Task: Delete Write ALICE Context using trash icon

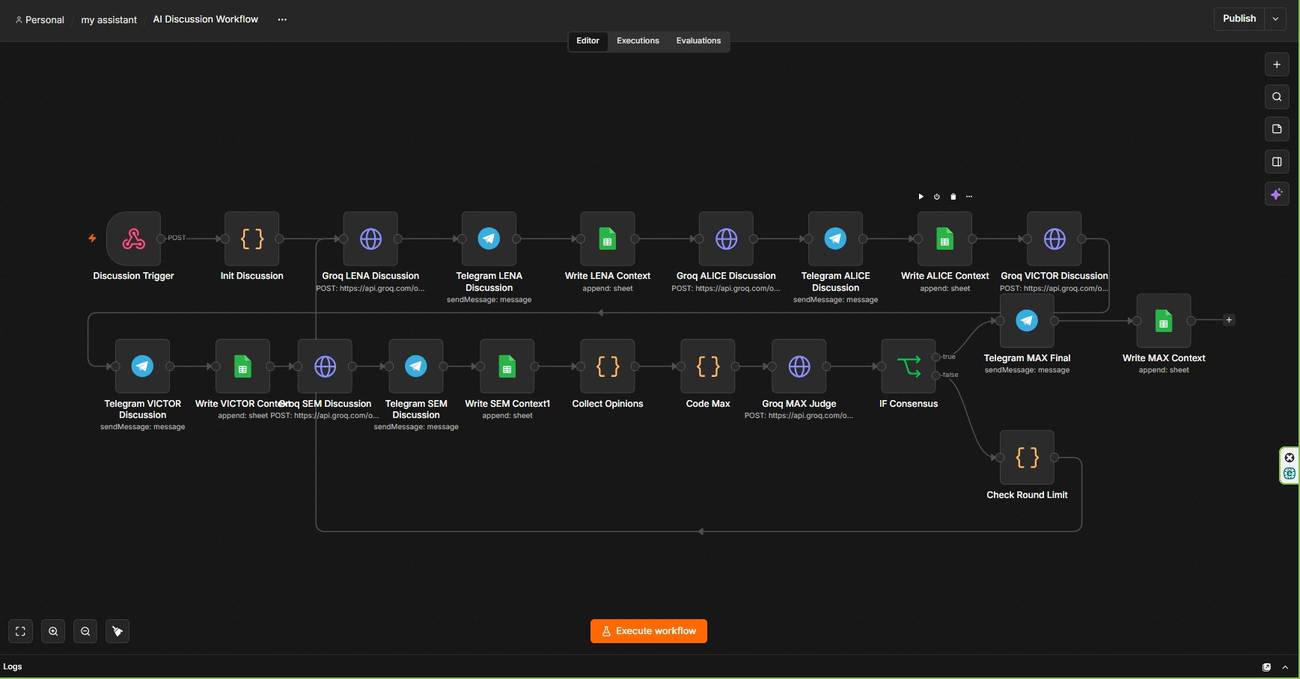Action: point(953,197)
